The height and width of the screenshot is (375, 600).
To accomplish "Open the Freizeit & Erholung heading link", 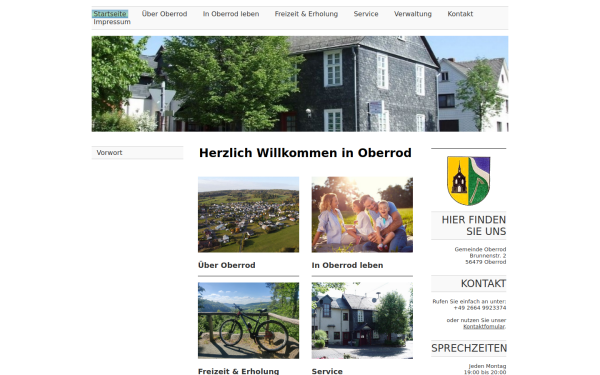I will 238,371.
